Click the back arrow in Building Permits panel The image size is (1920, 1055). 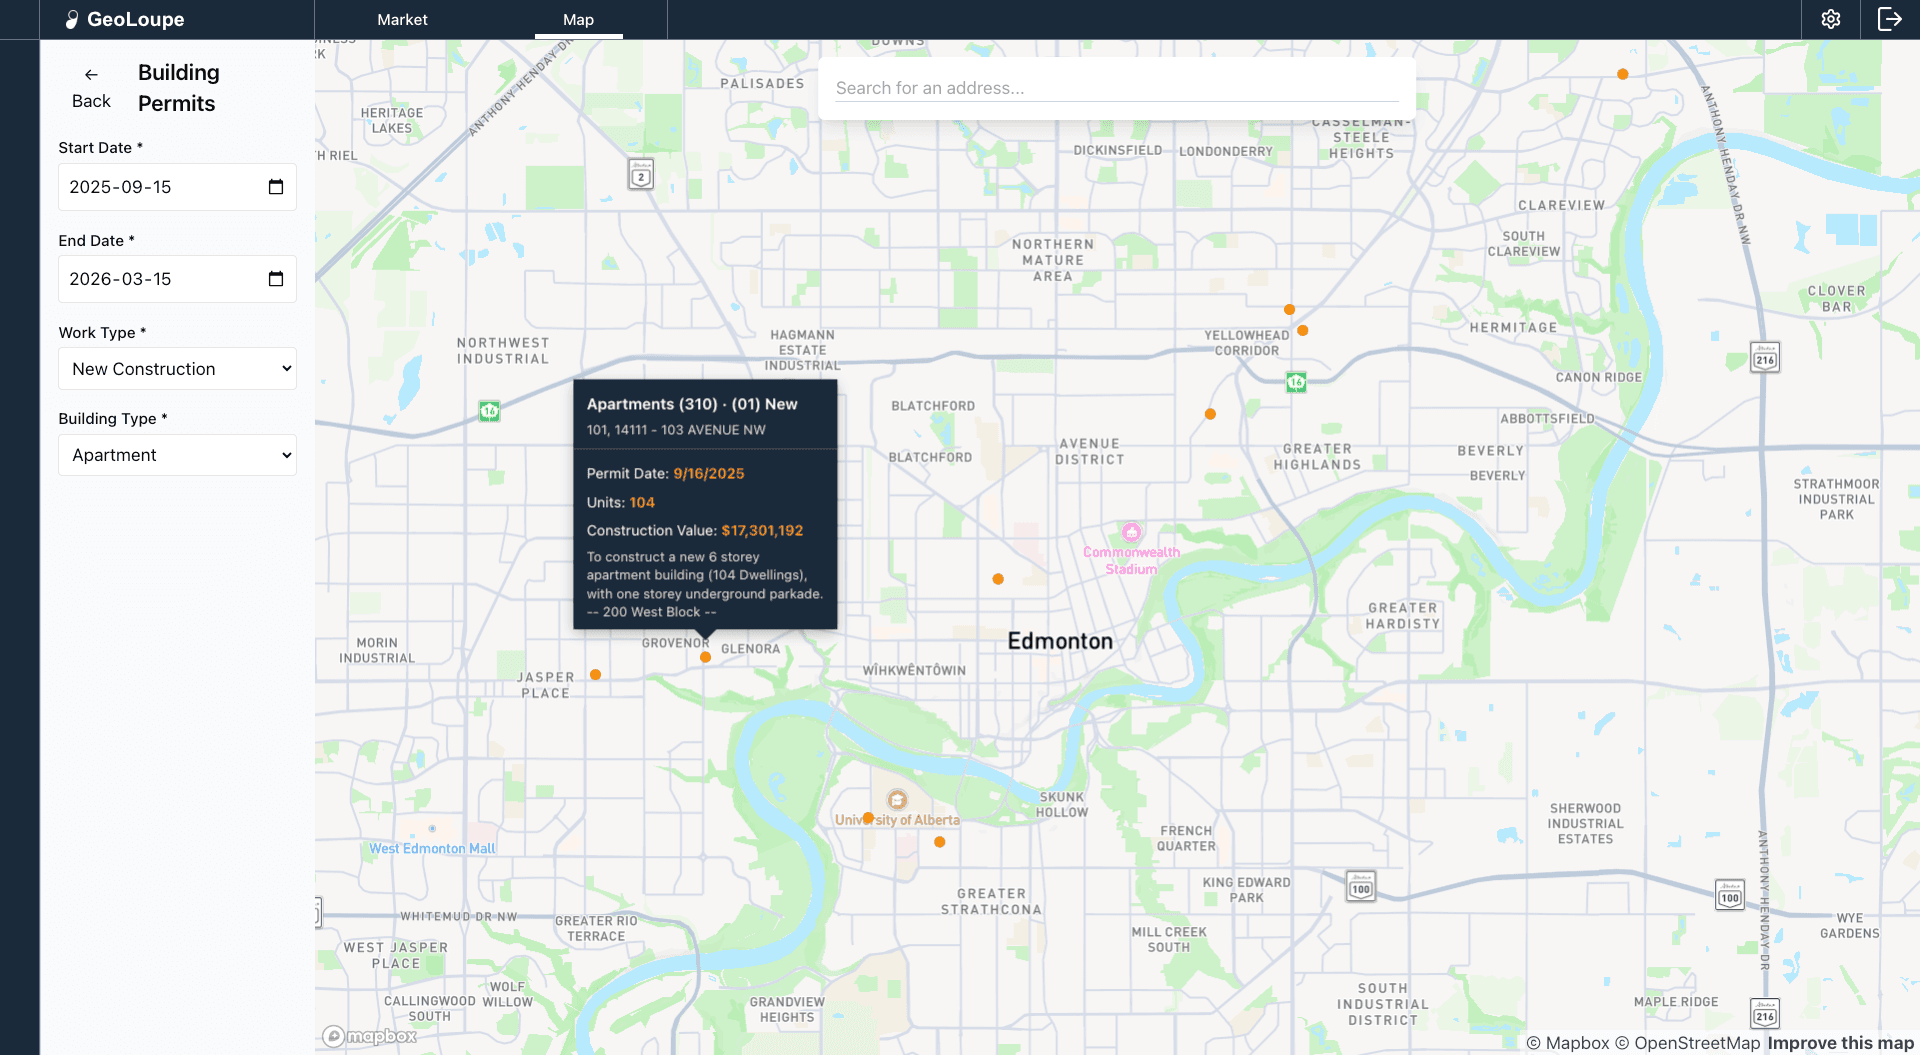pos(91,74)
